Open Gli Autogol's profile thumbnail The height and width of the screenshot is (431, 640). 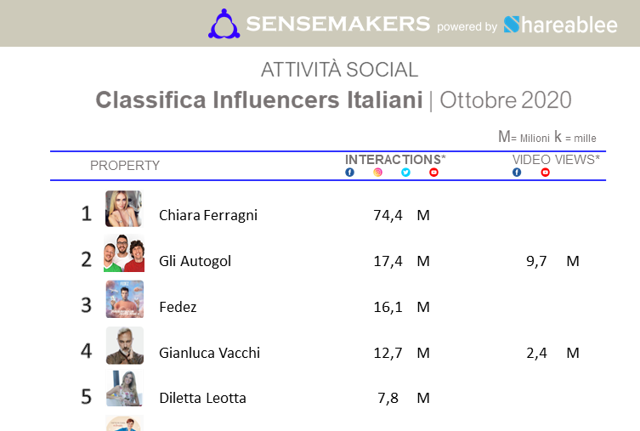click(x=124, y=253)
